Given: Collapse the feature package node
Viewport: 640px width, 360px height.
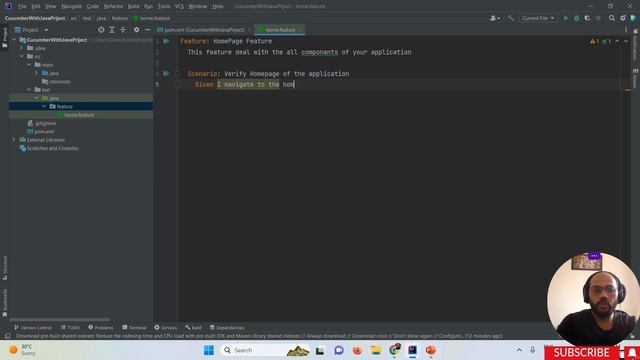Looking at the screenshot, I should point(44,107).
